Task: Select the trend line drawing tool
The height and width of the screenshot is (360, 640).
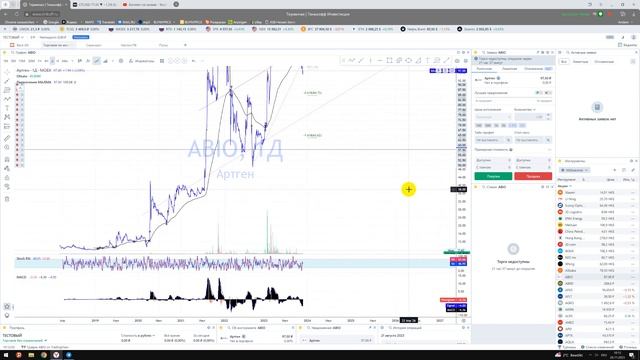Action: (7, 81)
